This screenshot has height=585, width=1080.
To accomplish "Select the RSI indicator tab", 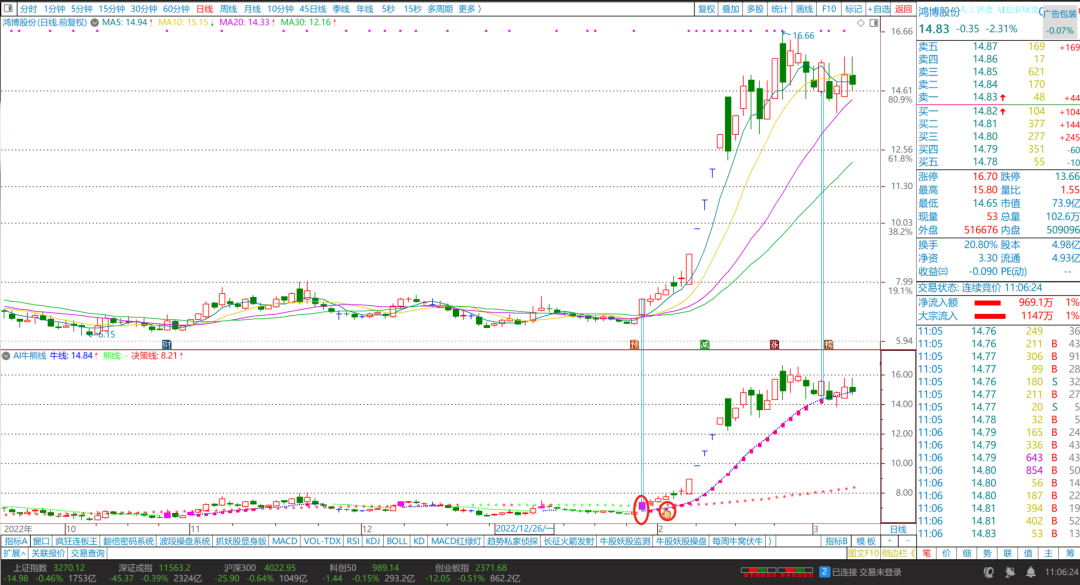I will (353, 542).
